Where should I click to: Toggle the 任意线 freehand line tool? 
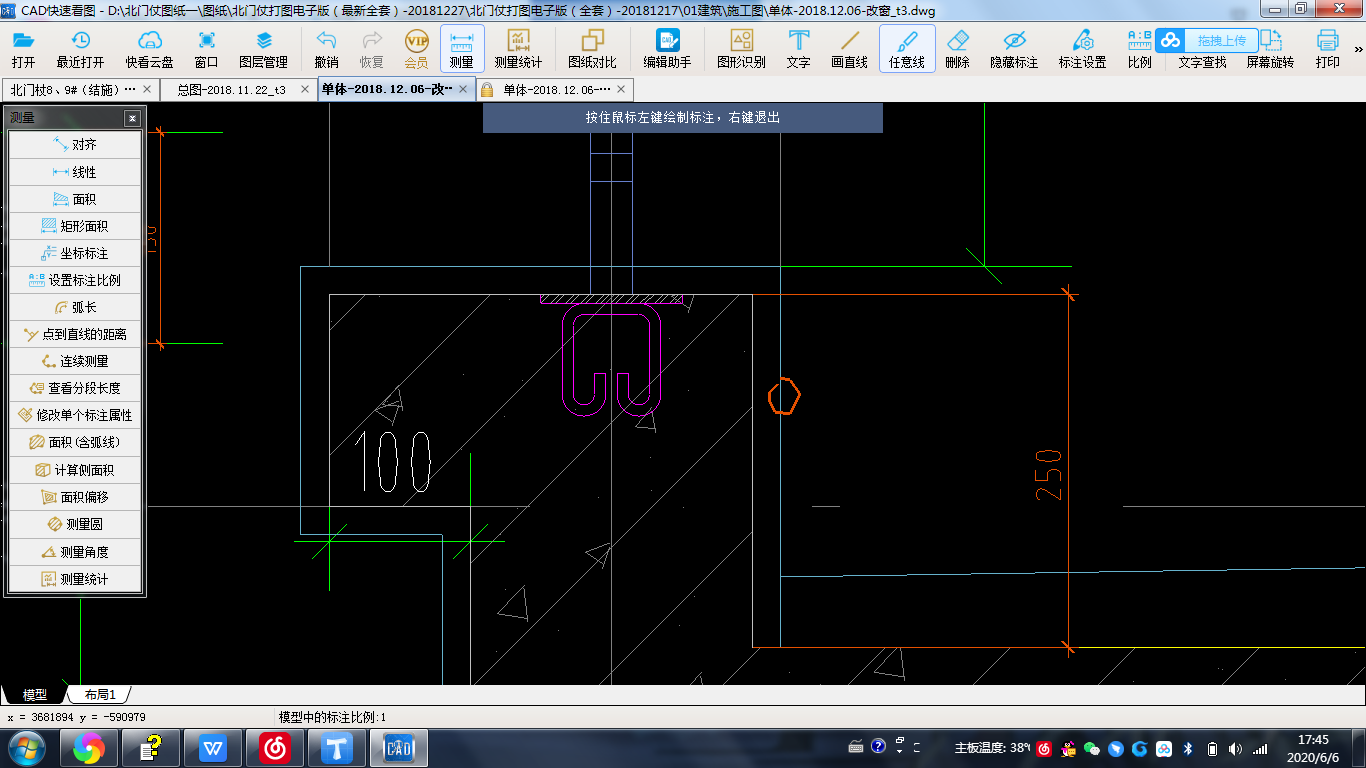click(x=907, y=48)
